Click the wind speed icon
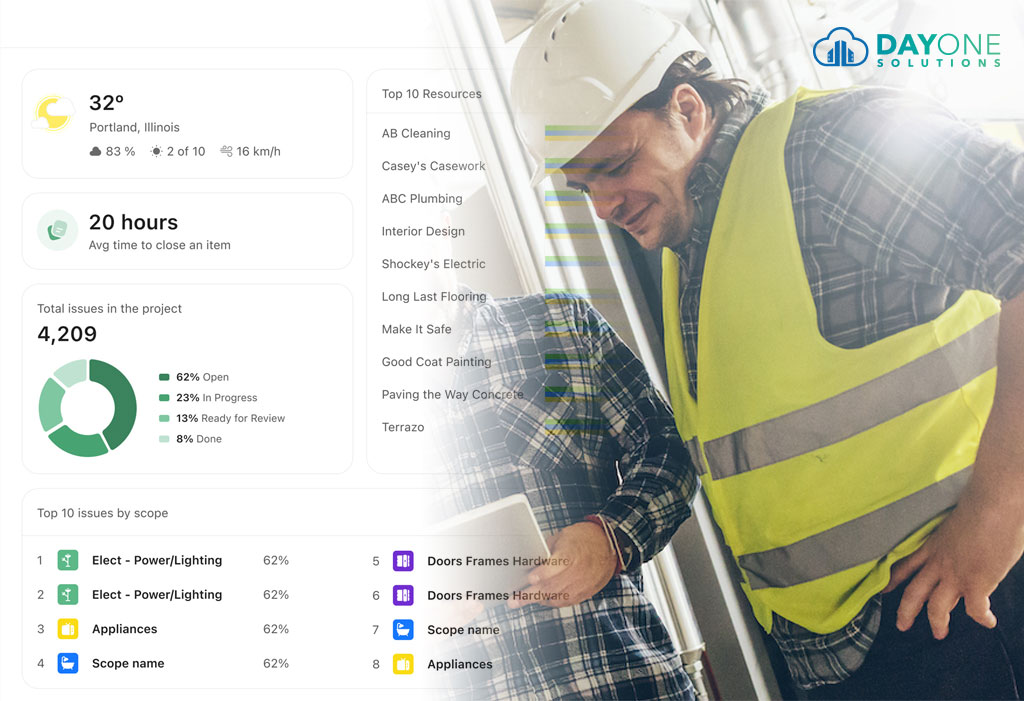This screenshot has width=1024, height=701. point(226,152)
